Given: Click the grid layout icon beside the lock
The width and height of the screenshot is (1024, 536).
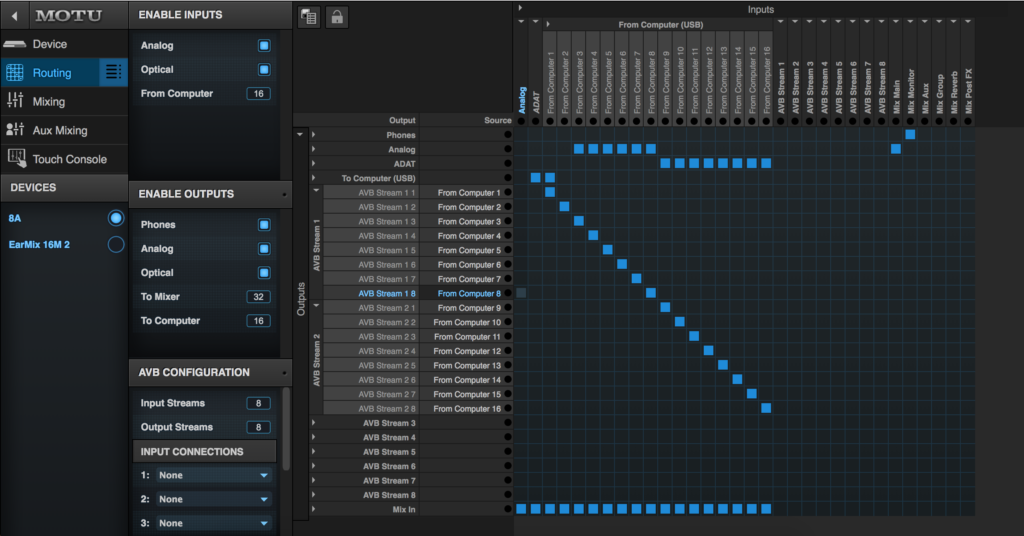Looking at the screenshot, I should point(308,16).
